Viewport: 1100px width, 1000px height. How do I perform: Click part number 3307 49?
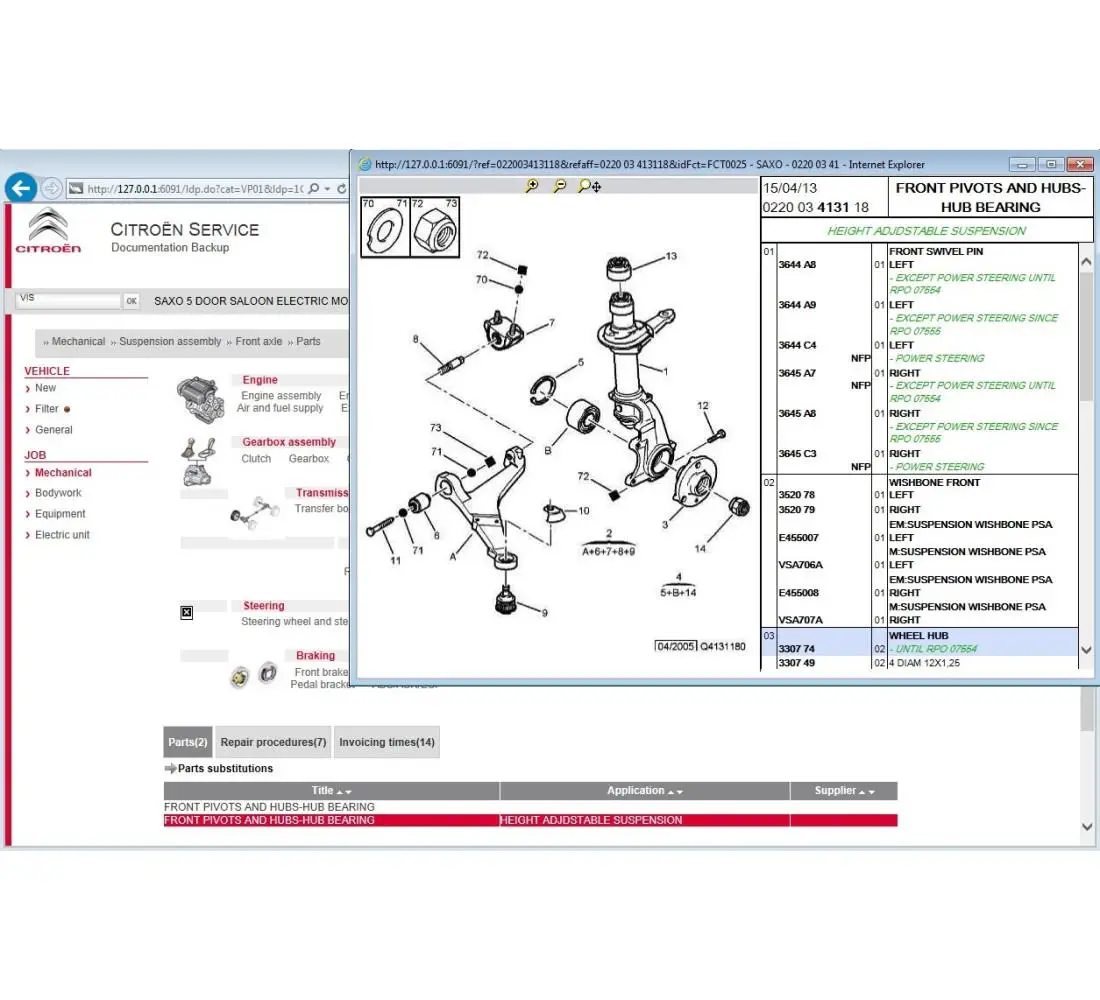[796, 662]
